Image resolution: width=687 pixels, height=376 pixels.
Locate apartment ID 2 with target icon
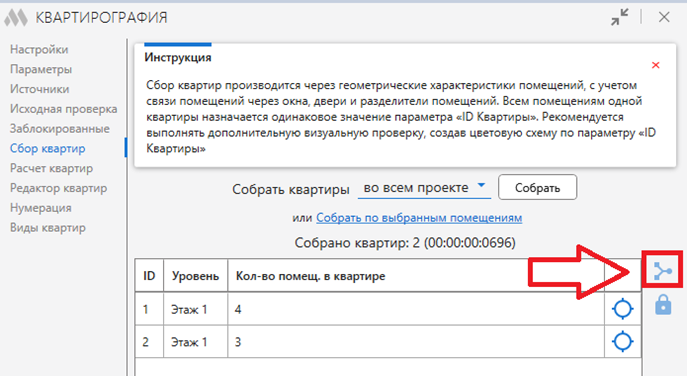pyautogui.click(x=622, y=341)
